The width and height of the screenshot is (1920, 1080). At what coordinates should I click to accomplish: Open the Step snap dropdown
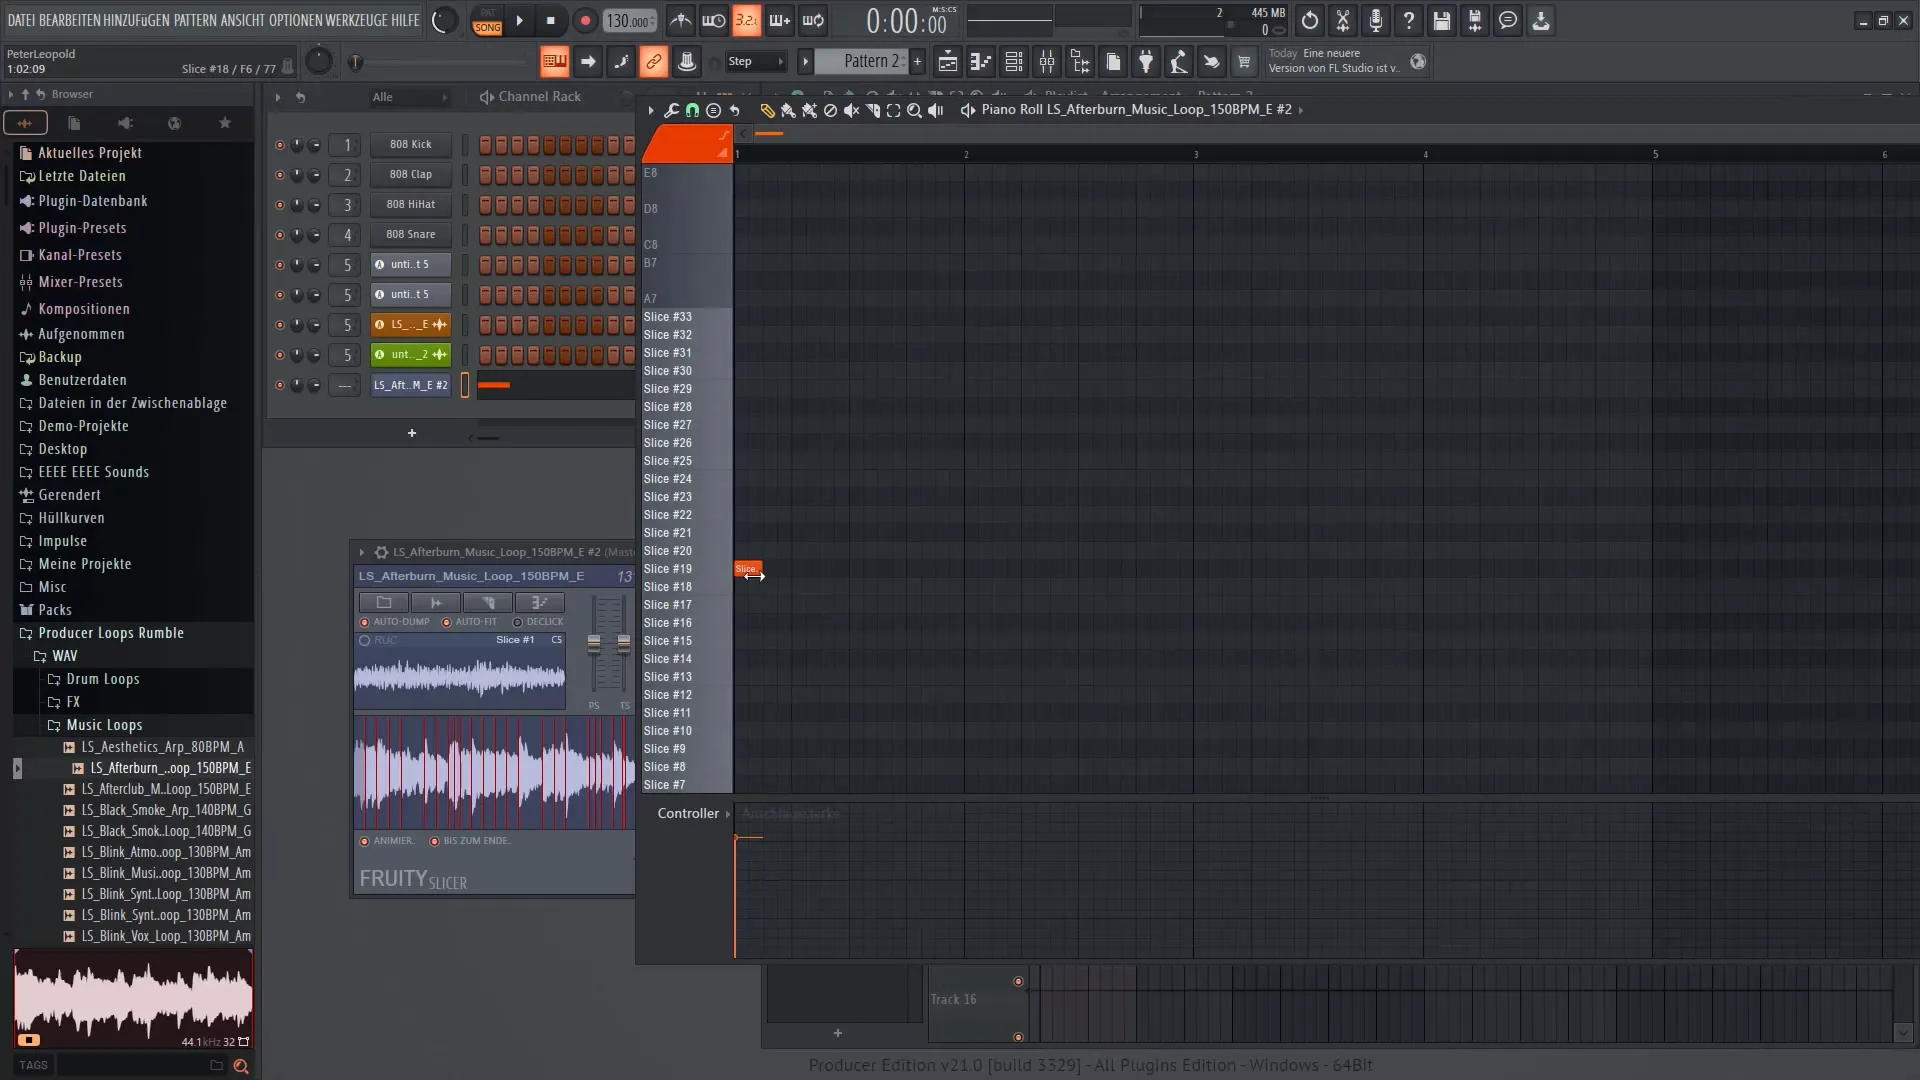[x=756, y=62]
